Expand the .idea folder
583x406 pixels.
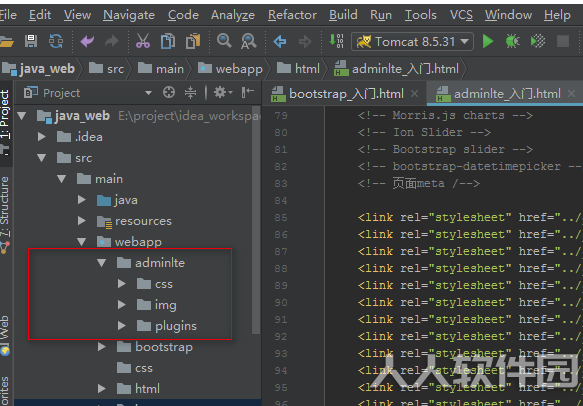(42, 137)
